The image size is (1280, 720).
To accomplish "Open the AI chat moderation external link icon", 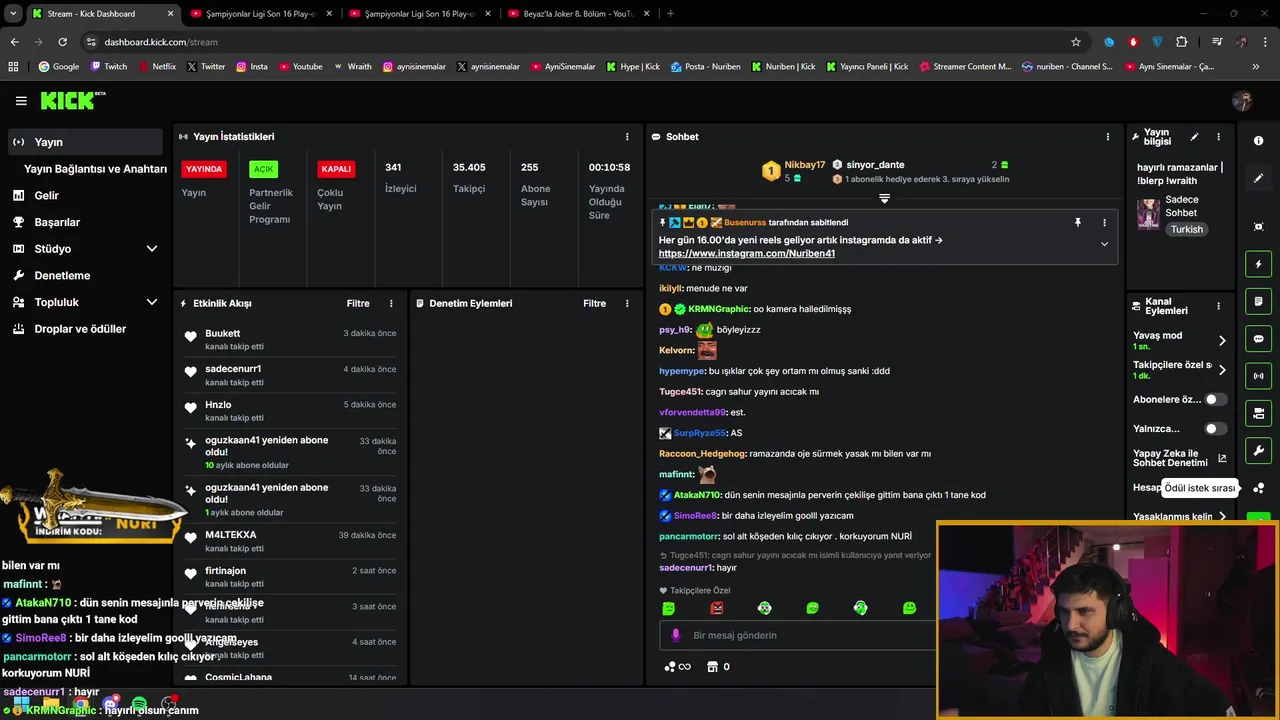I will 1222,459.
